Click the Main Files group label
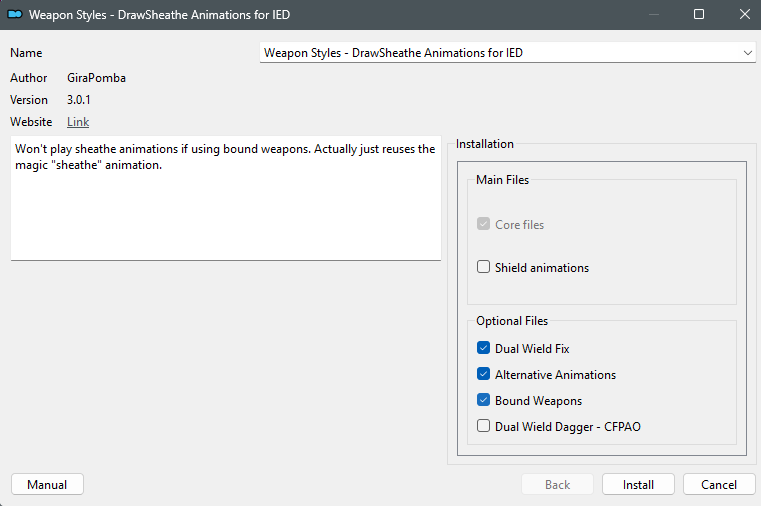 click(502, 180)
